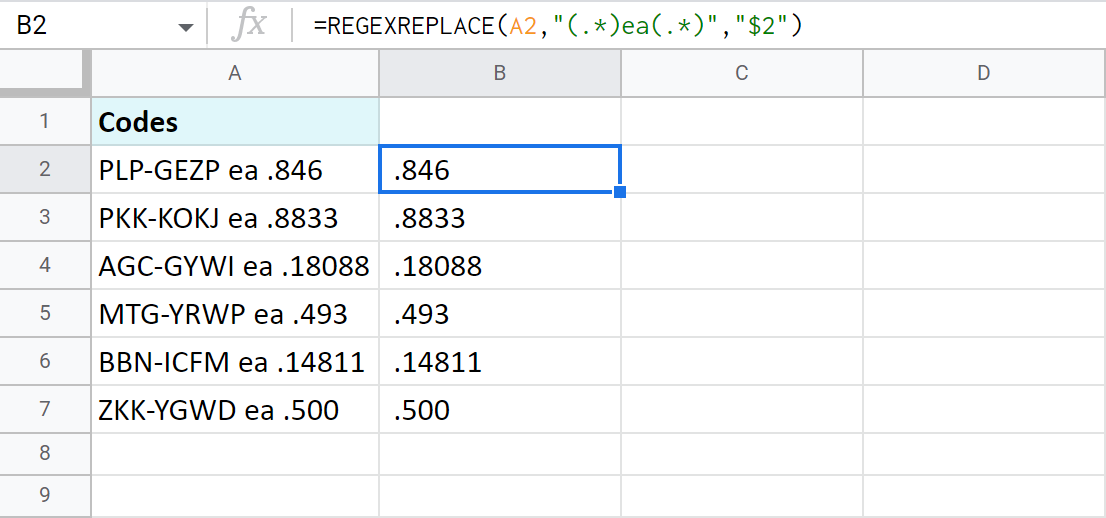Click the REGEXREPLACE formula bar text
This screenshot has width=1106, height=518.
558,27
